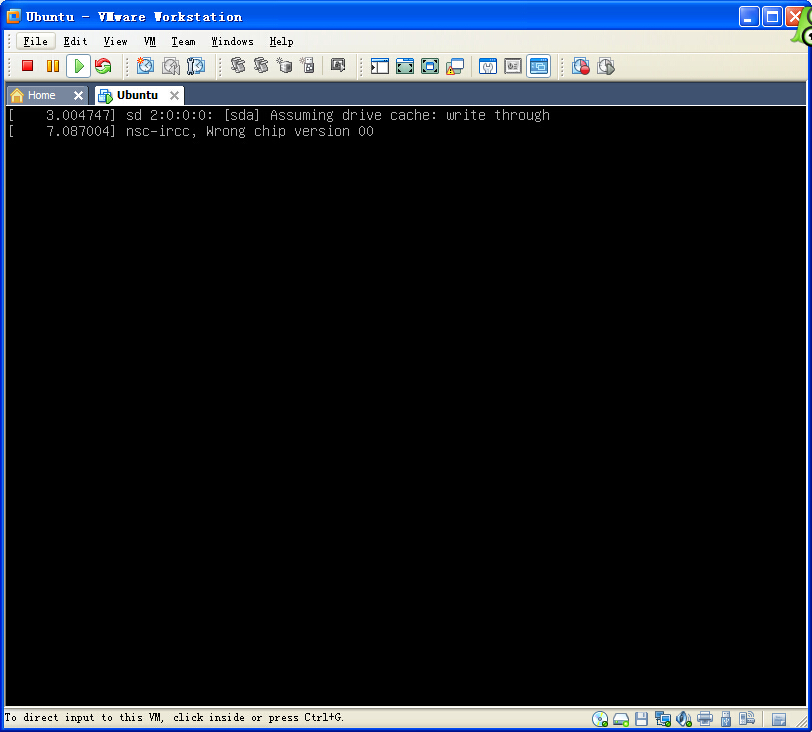Click the floppy drive status icon
Image resolution: width=812 pixels, height=732 pixels.
point(642,719)
